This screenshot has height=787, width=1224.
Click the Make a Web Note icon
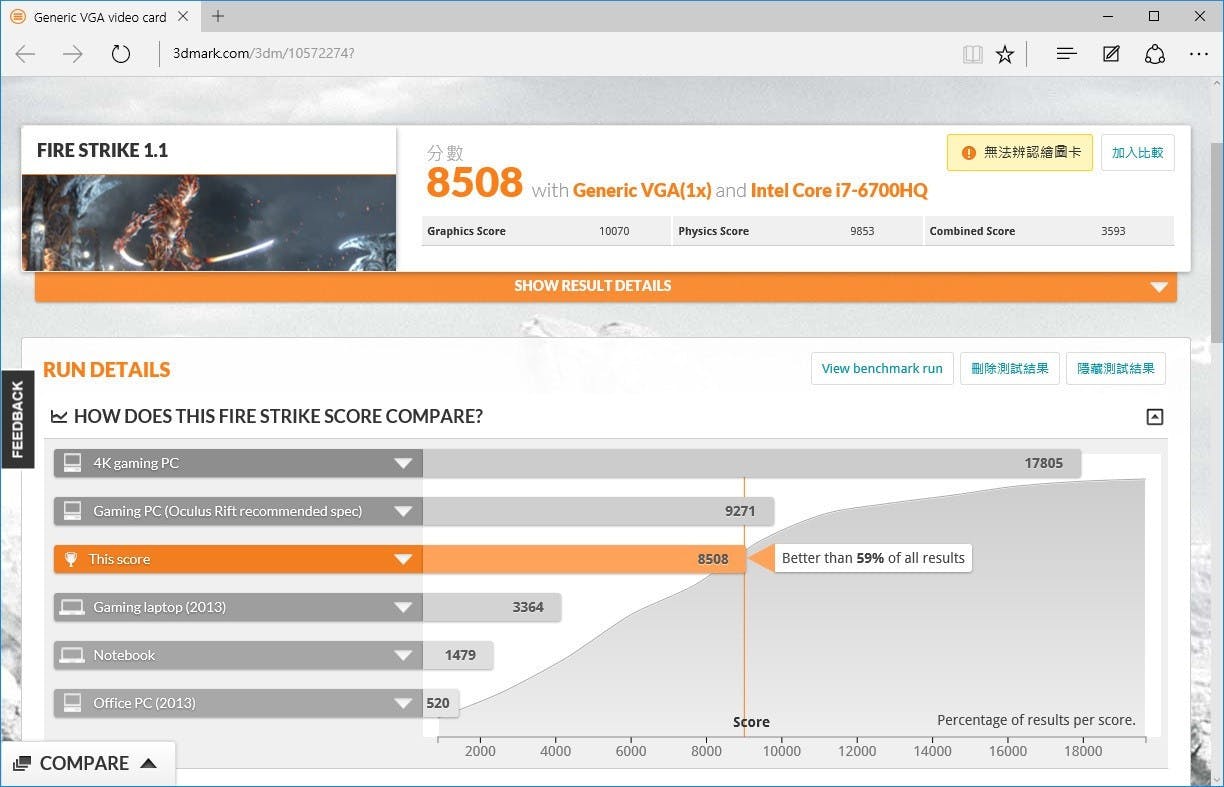[x=1110, y=54]
